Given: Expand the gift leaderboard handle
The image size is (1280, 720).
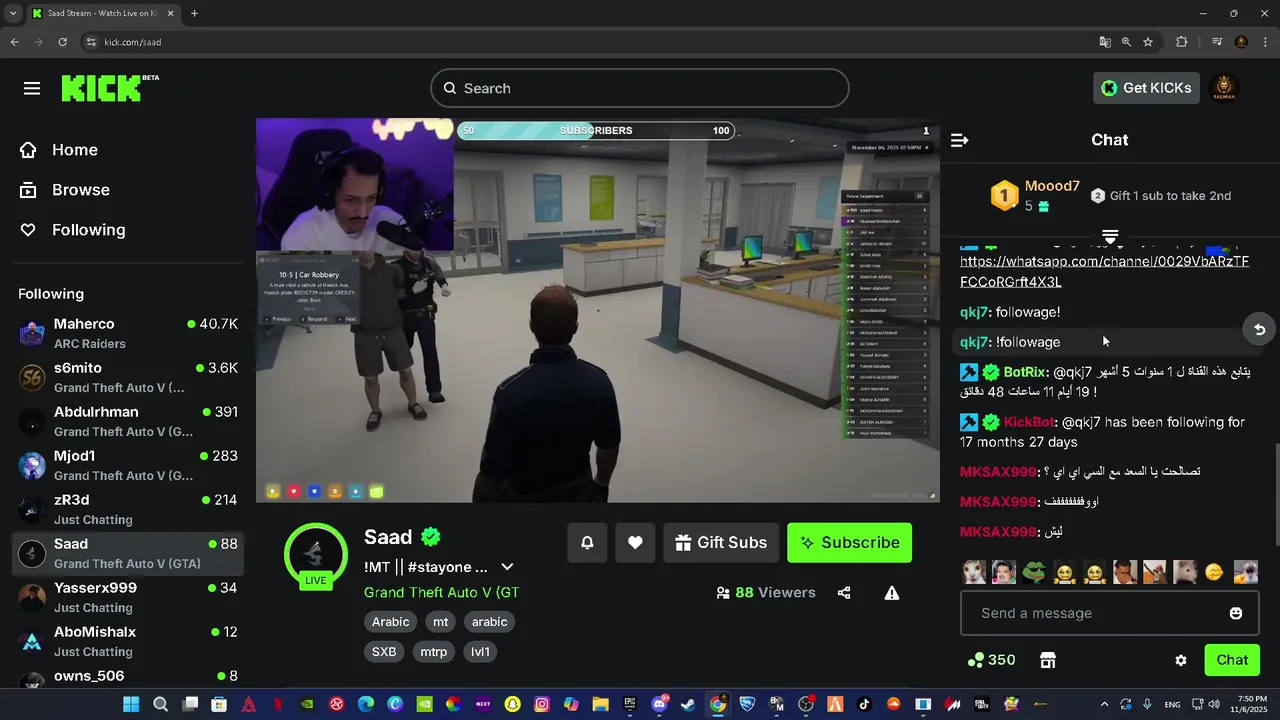Looking at the screenshot, I should click(1110, 236).
